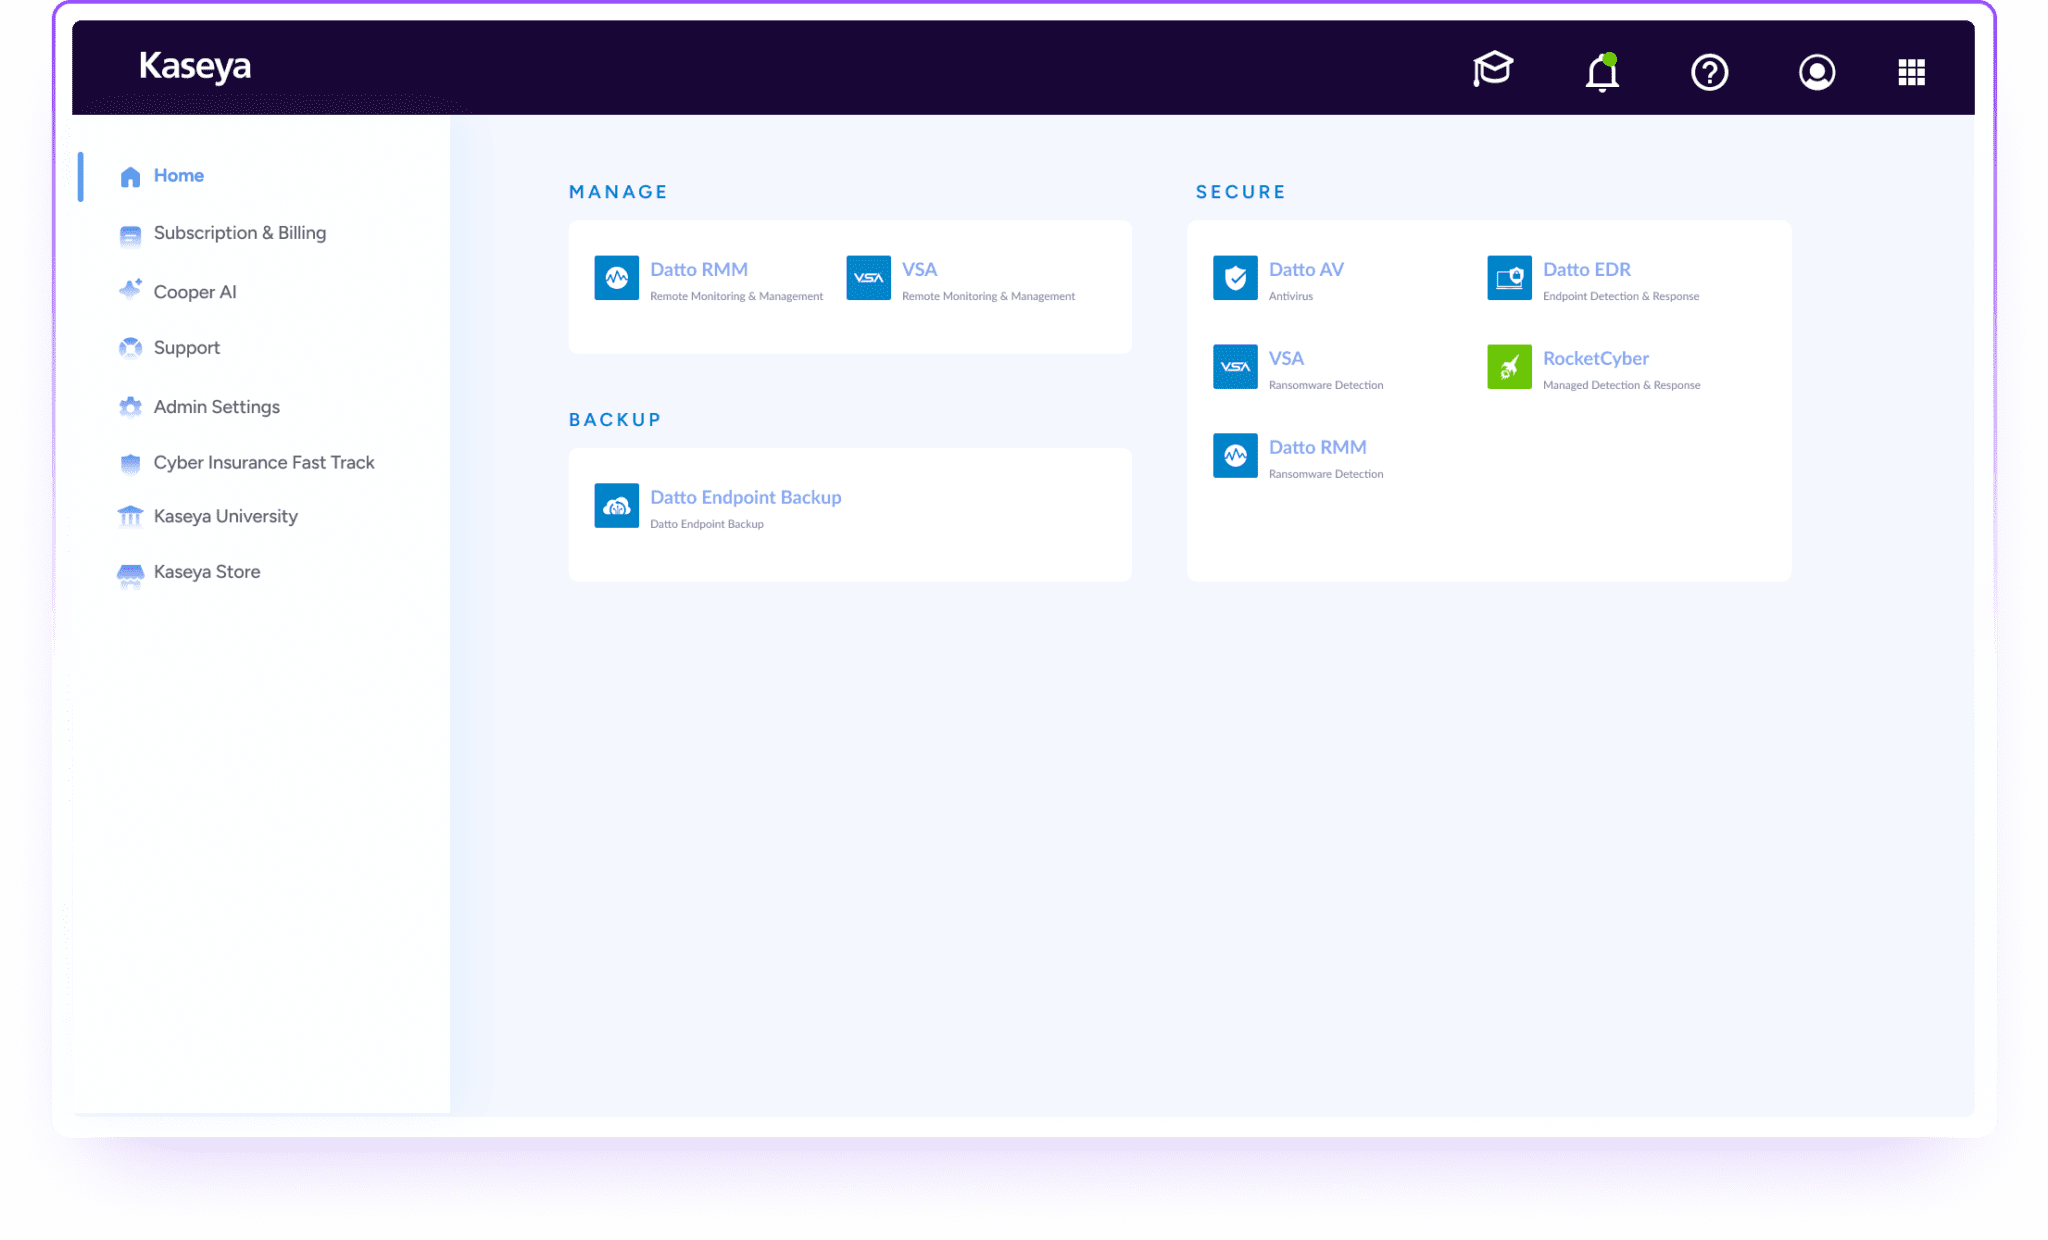Click the RocketCyber green rocket icon
Screen dimensions: 2048x1240
click(x=1509, y=367)
